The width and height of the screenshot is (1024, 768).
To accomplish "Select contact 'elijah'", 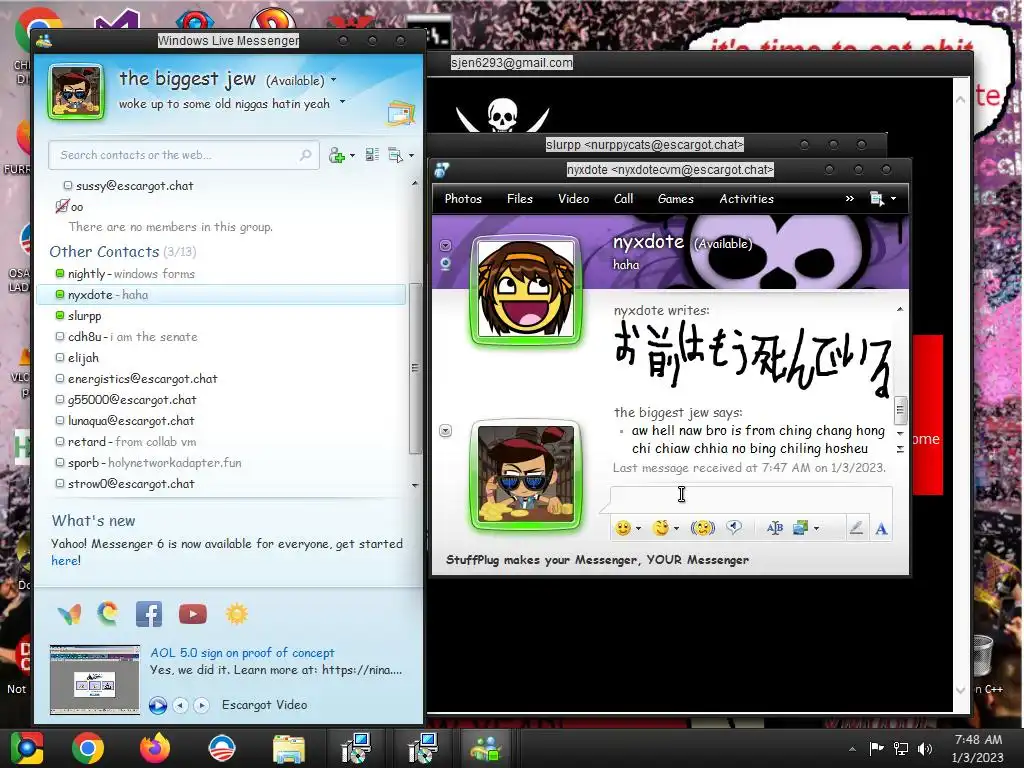I will tap(221, 358).
